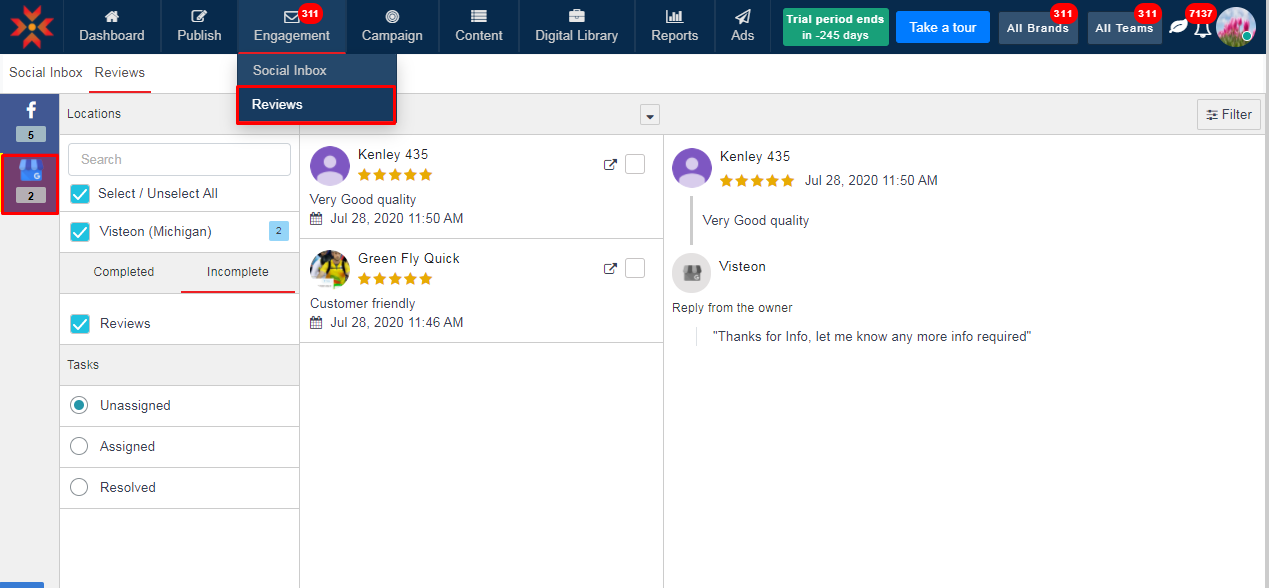Open the All Brands dropdown
Viewport: 1269px width, 588px height.
(1037, 28)
